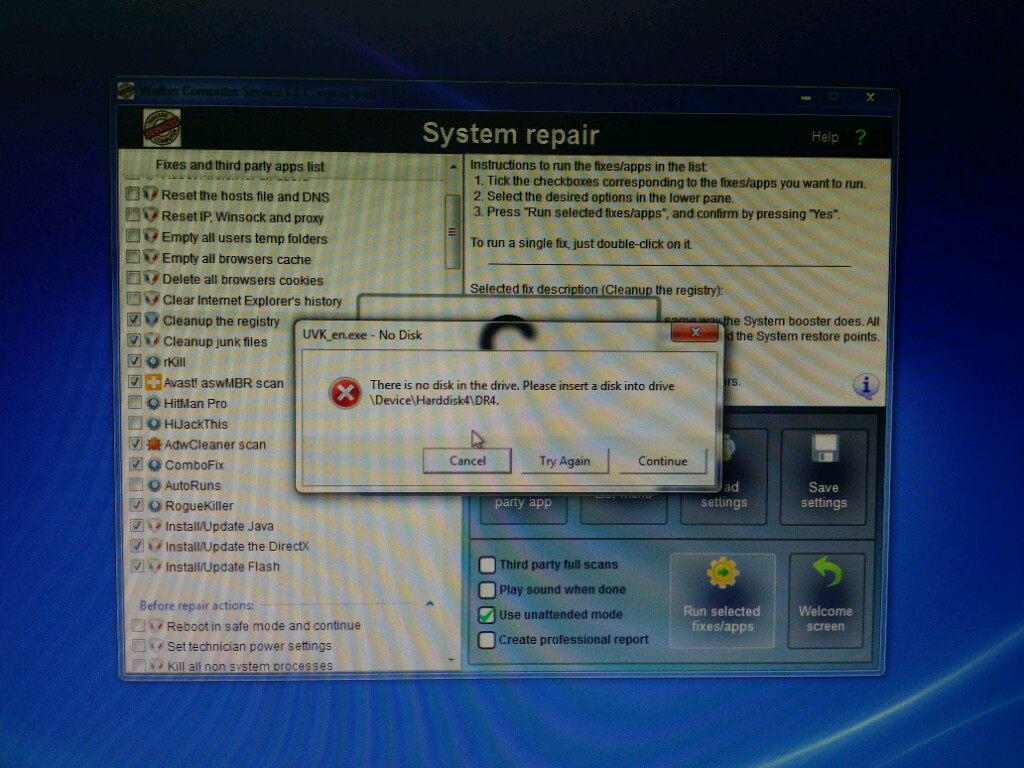Click the green arrow icon on Welcome screen
This screenshot has width=1024, height=768.
(x=827, y=571)
